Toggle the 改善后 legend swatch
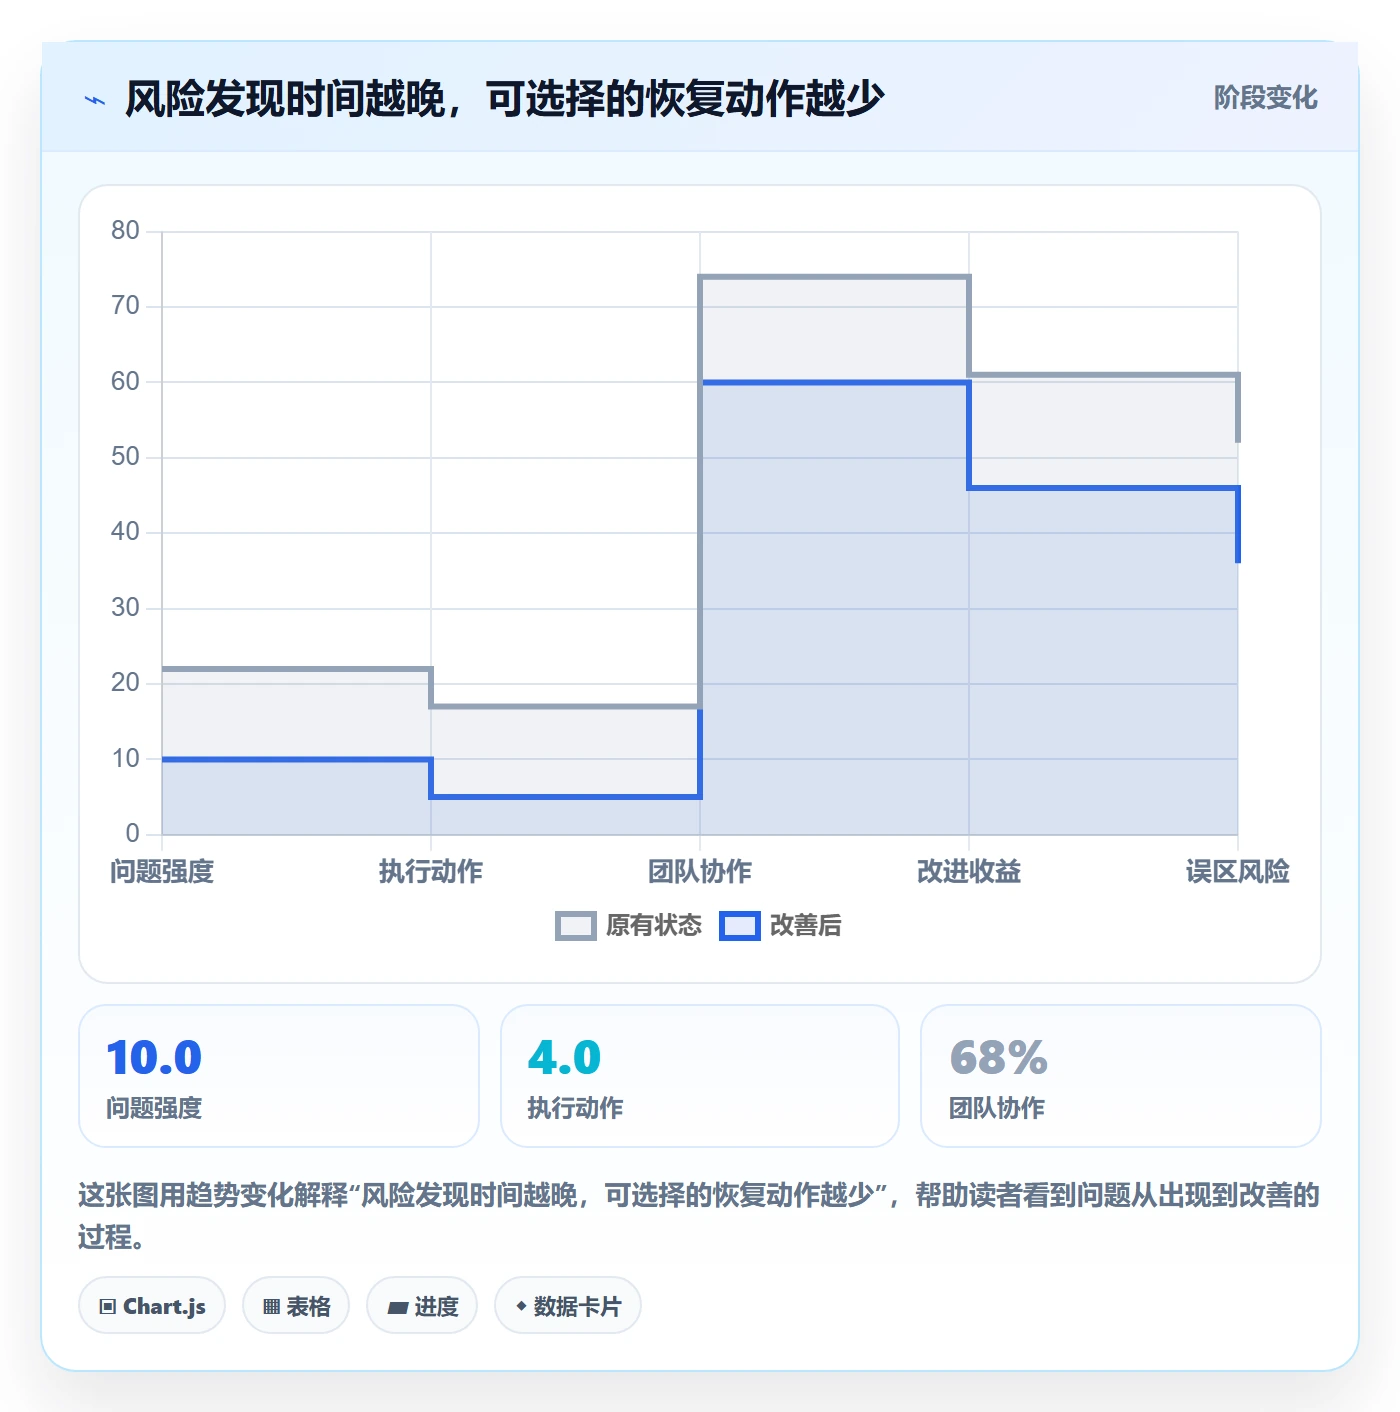The image size is (1400, 1412). (740, 926)
